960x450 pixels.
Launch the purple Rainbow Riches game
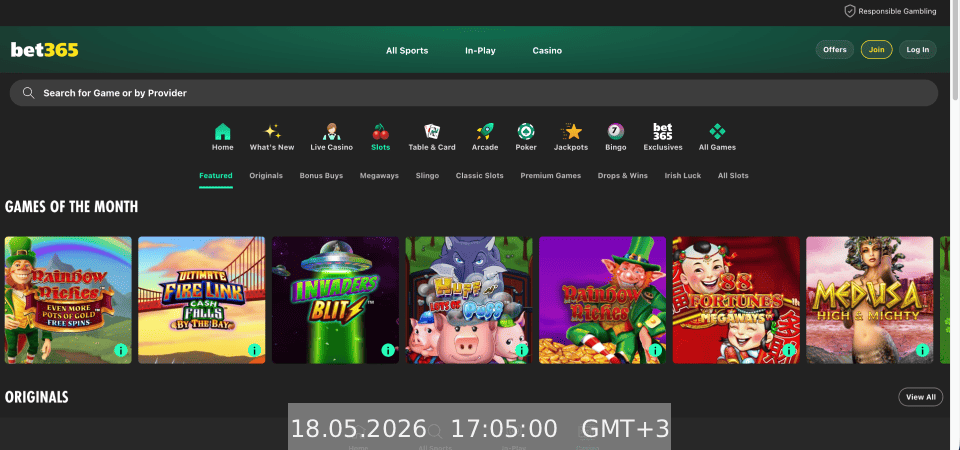[x=602, y=300]
